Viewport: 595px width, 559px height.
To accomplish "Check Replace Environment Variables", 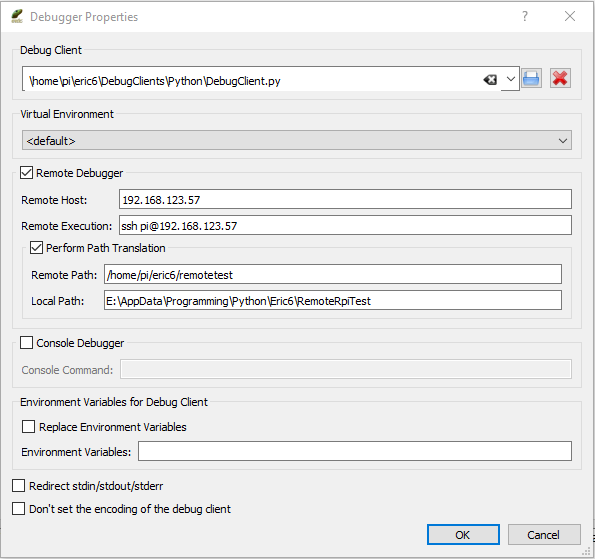I will pyautogui.click(x=28, y=427).
